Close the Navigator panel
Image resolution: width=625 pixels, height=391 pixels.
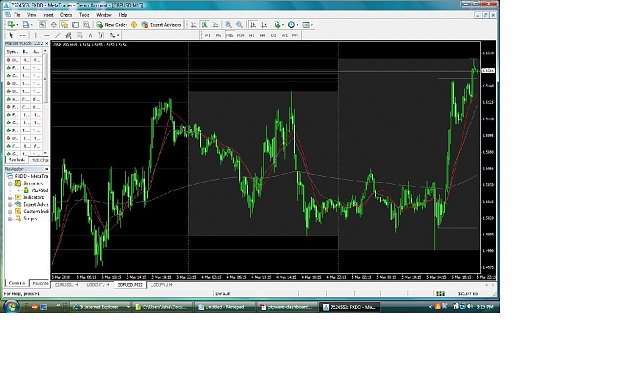(x=47, y=169)
